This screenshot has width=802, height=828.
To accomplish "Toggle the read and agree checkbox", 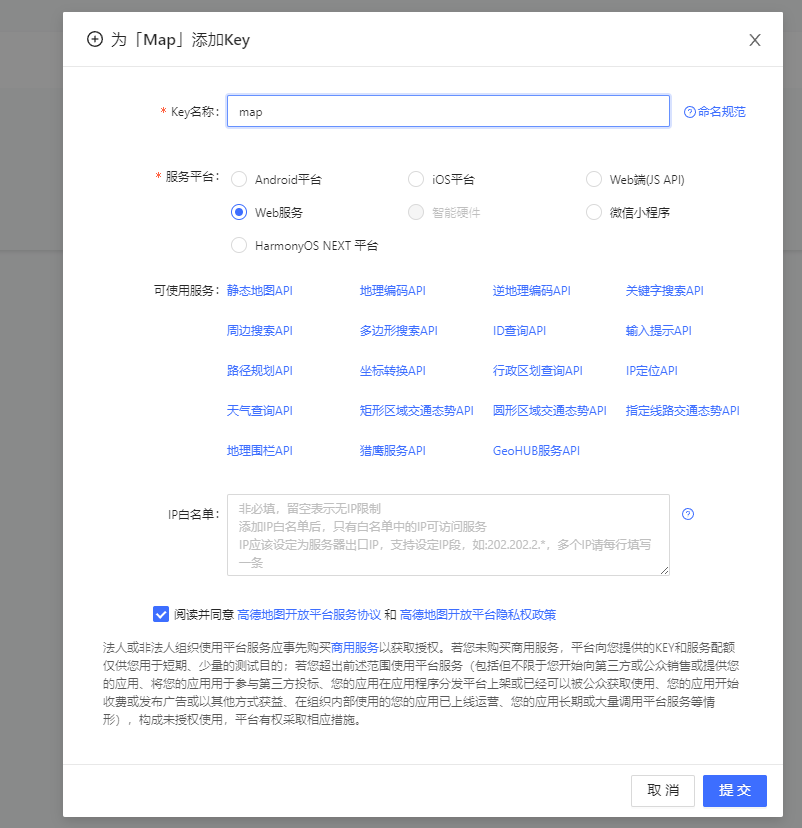I will (161, 614).
